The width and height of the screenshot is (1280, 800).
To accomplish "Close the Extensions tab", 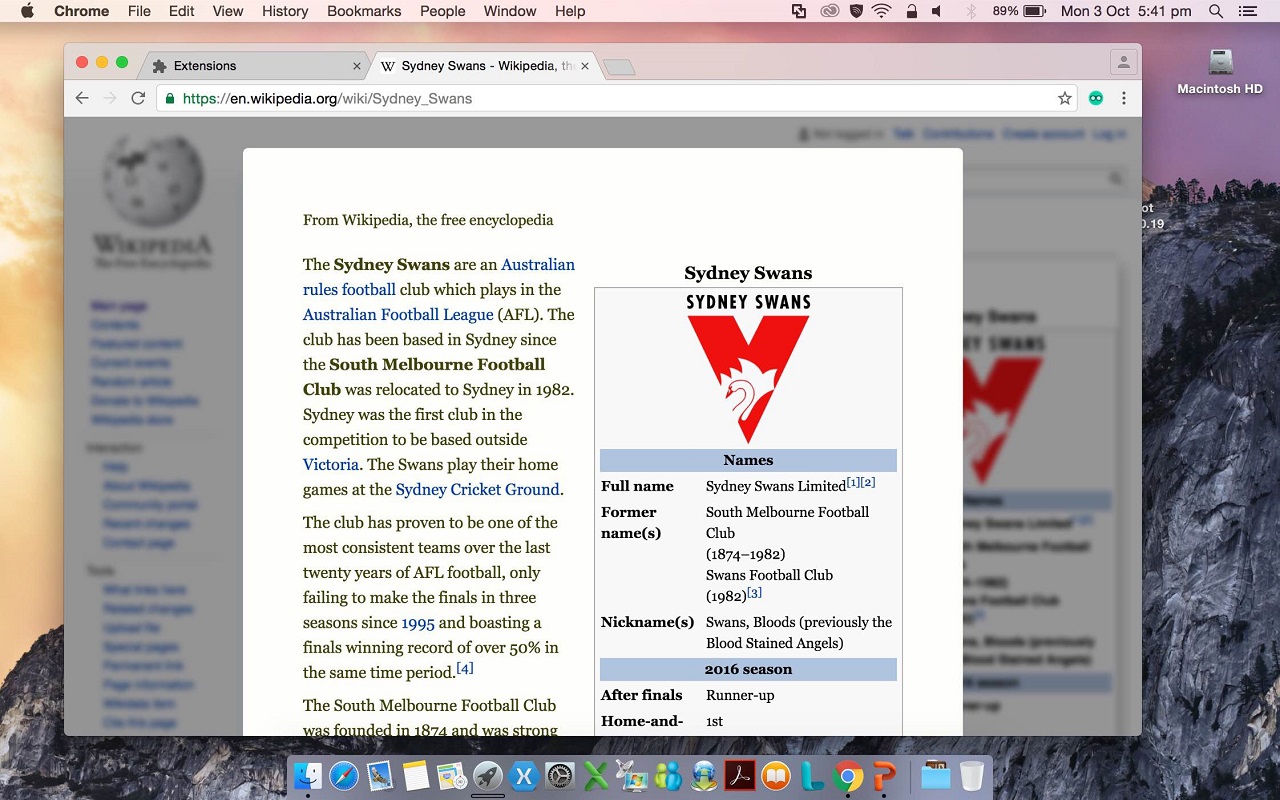I will 357,66.
